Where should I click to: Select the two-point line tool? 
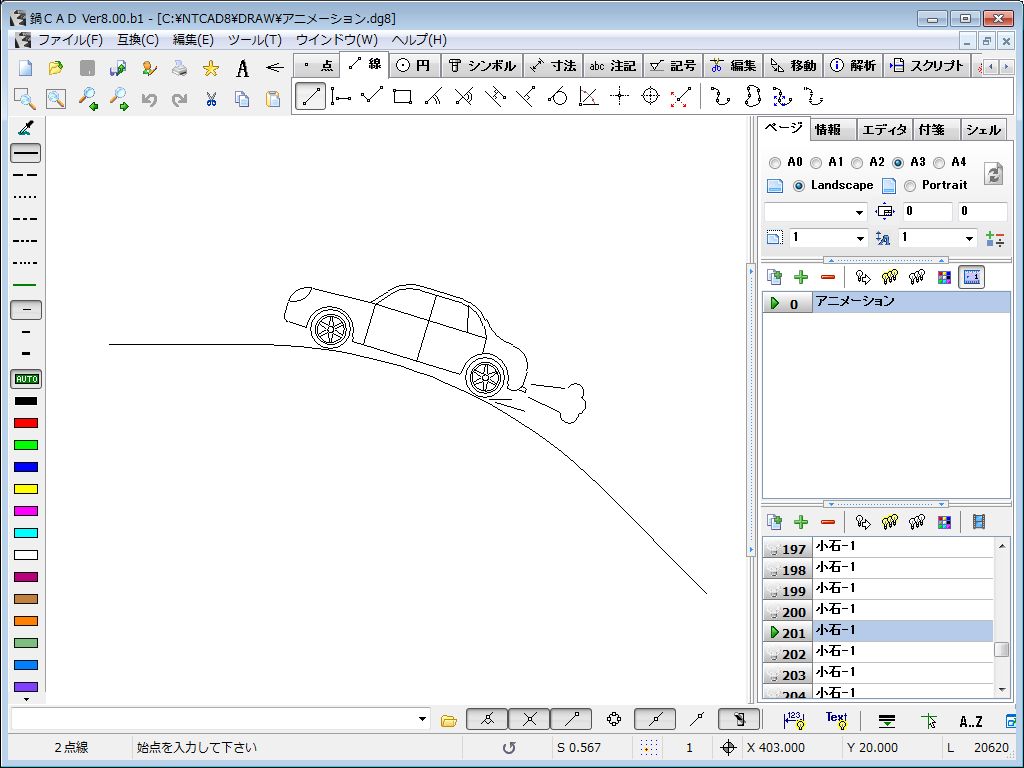[310, 97]
